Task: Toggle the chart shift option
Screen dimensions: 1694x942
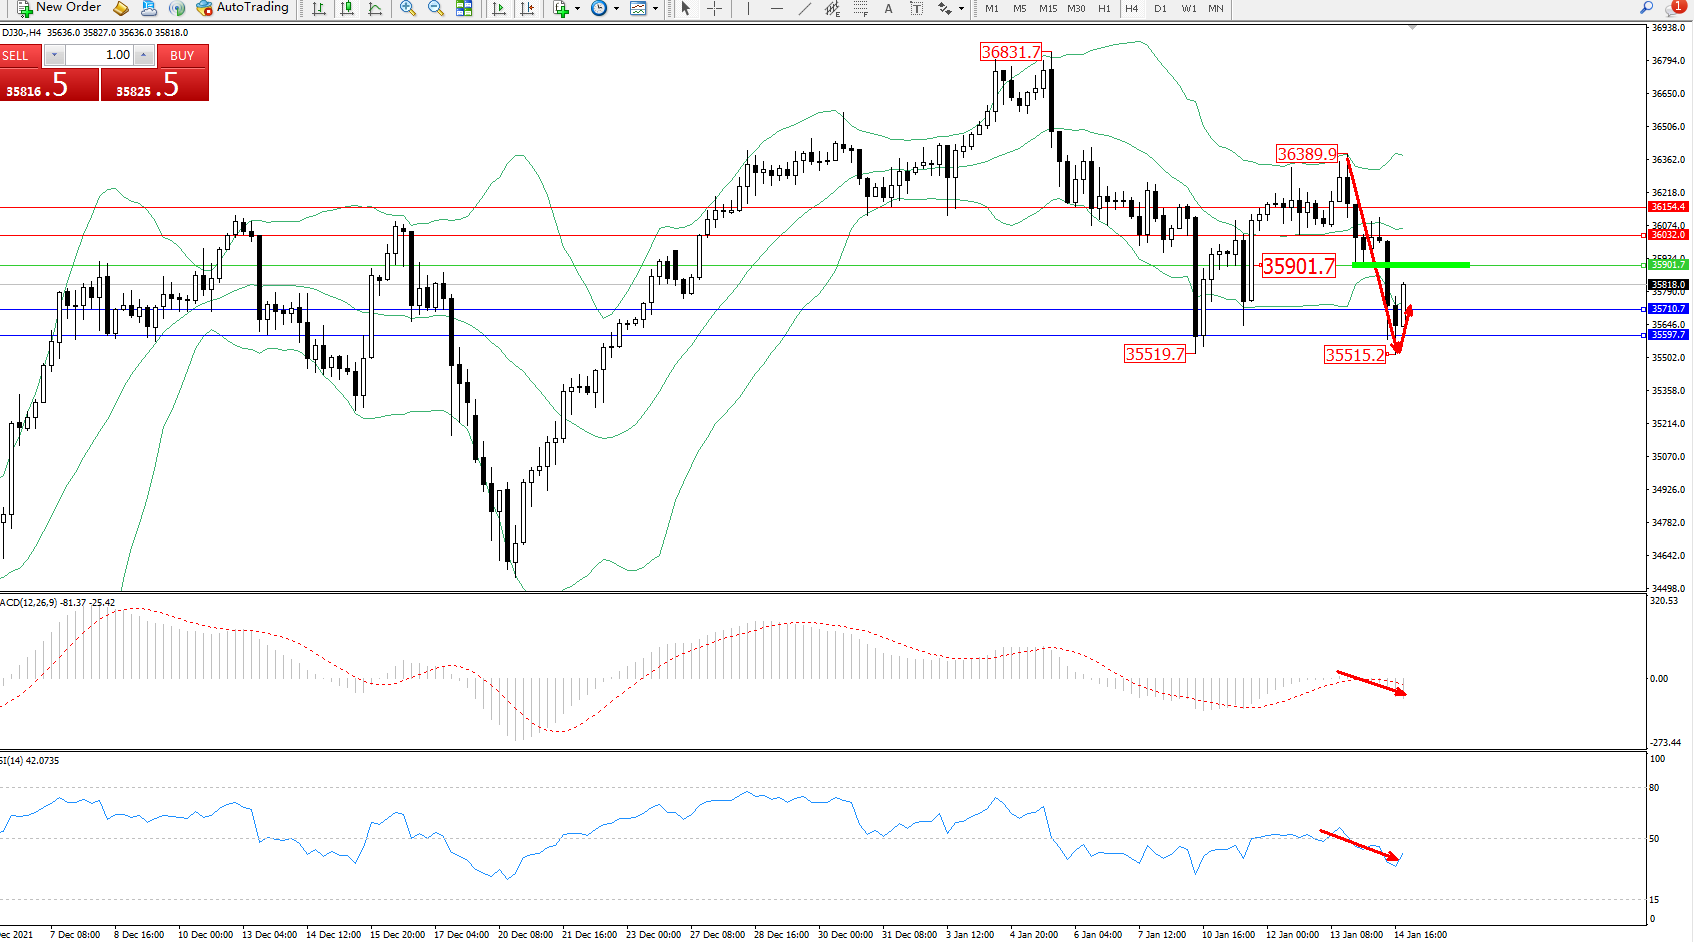Action: (527, 8)
